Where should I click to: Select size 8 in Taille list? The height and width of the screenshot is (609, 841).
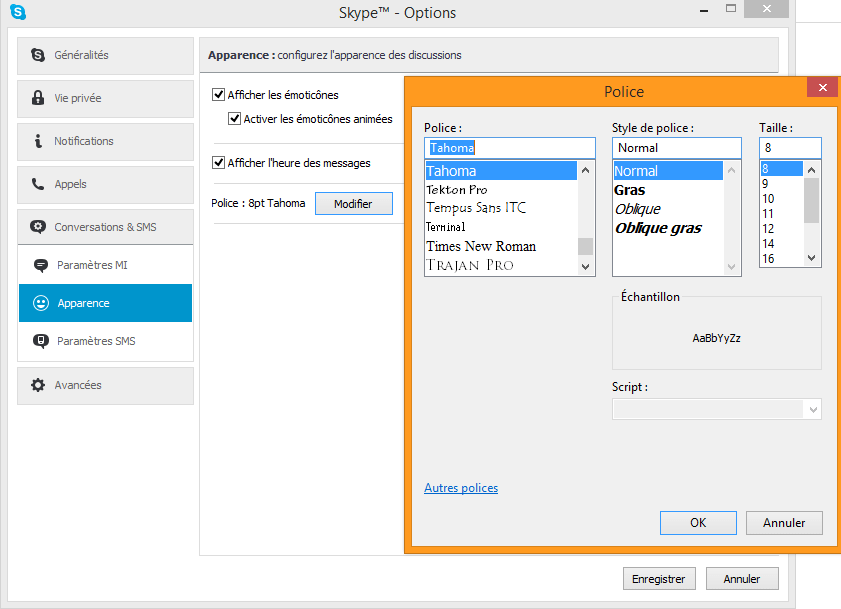(x=781, y=168)
